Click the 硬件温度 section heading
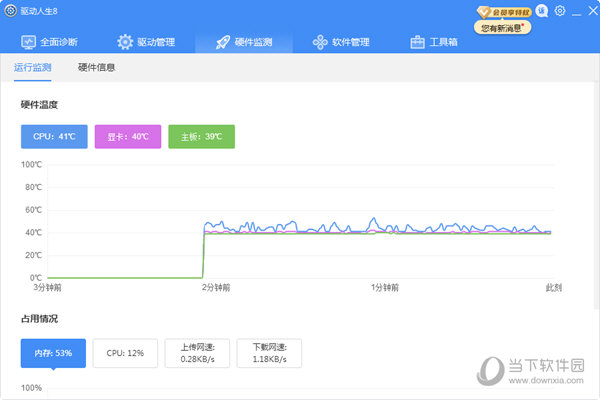600x400 pixels. (39, 105)
